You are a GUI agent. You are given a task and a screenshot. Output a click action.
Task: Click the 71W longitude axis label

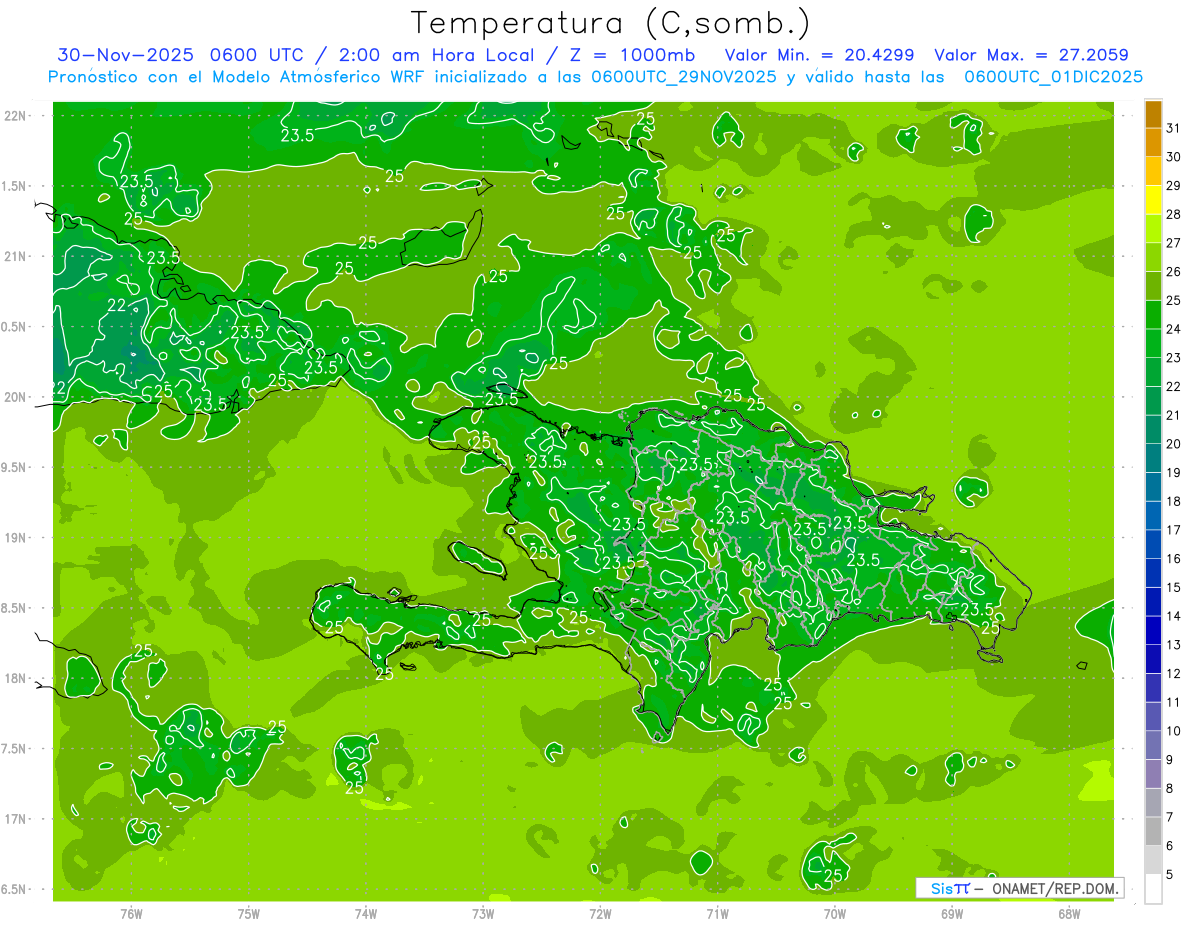tap(717, 914)
